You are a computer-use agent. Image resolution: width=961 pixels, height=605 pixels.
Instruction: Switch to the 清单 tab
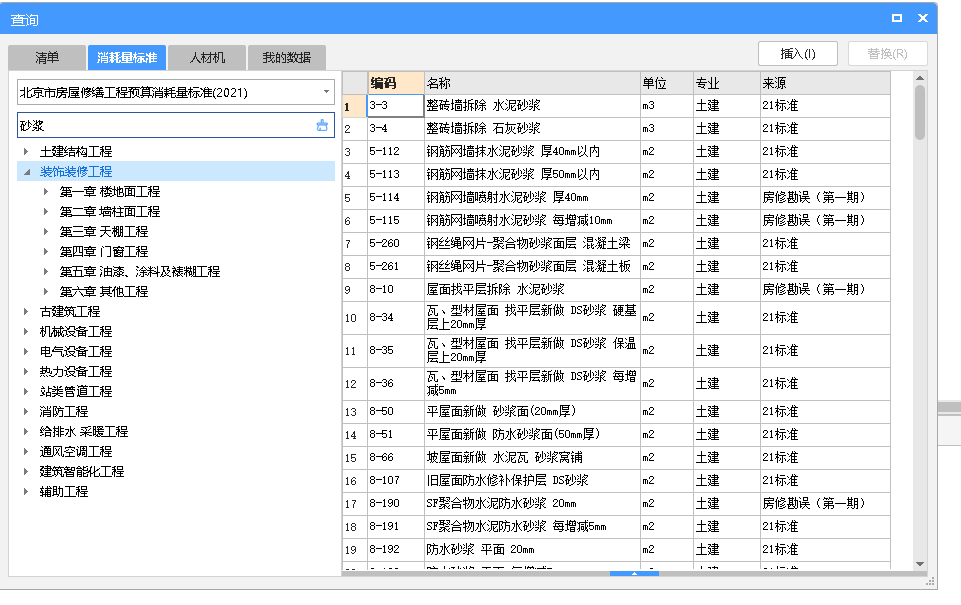click(x=47, y=58)
